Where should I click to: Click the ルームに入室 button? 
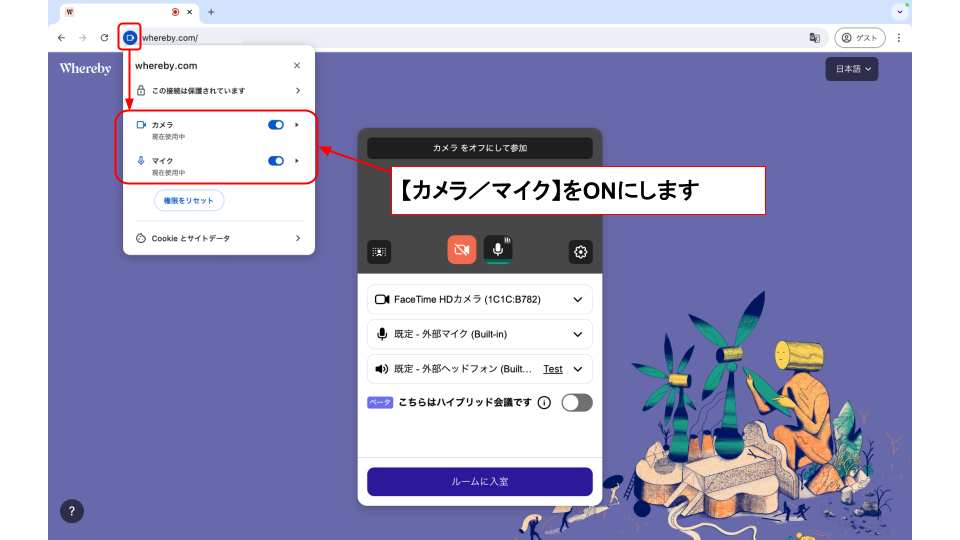coord(480,482)
